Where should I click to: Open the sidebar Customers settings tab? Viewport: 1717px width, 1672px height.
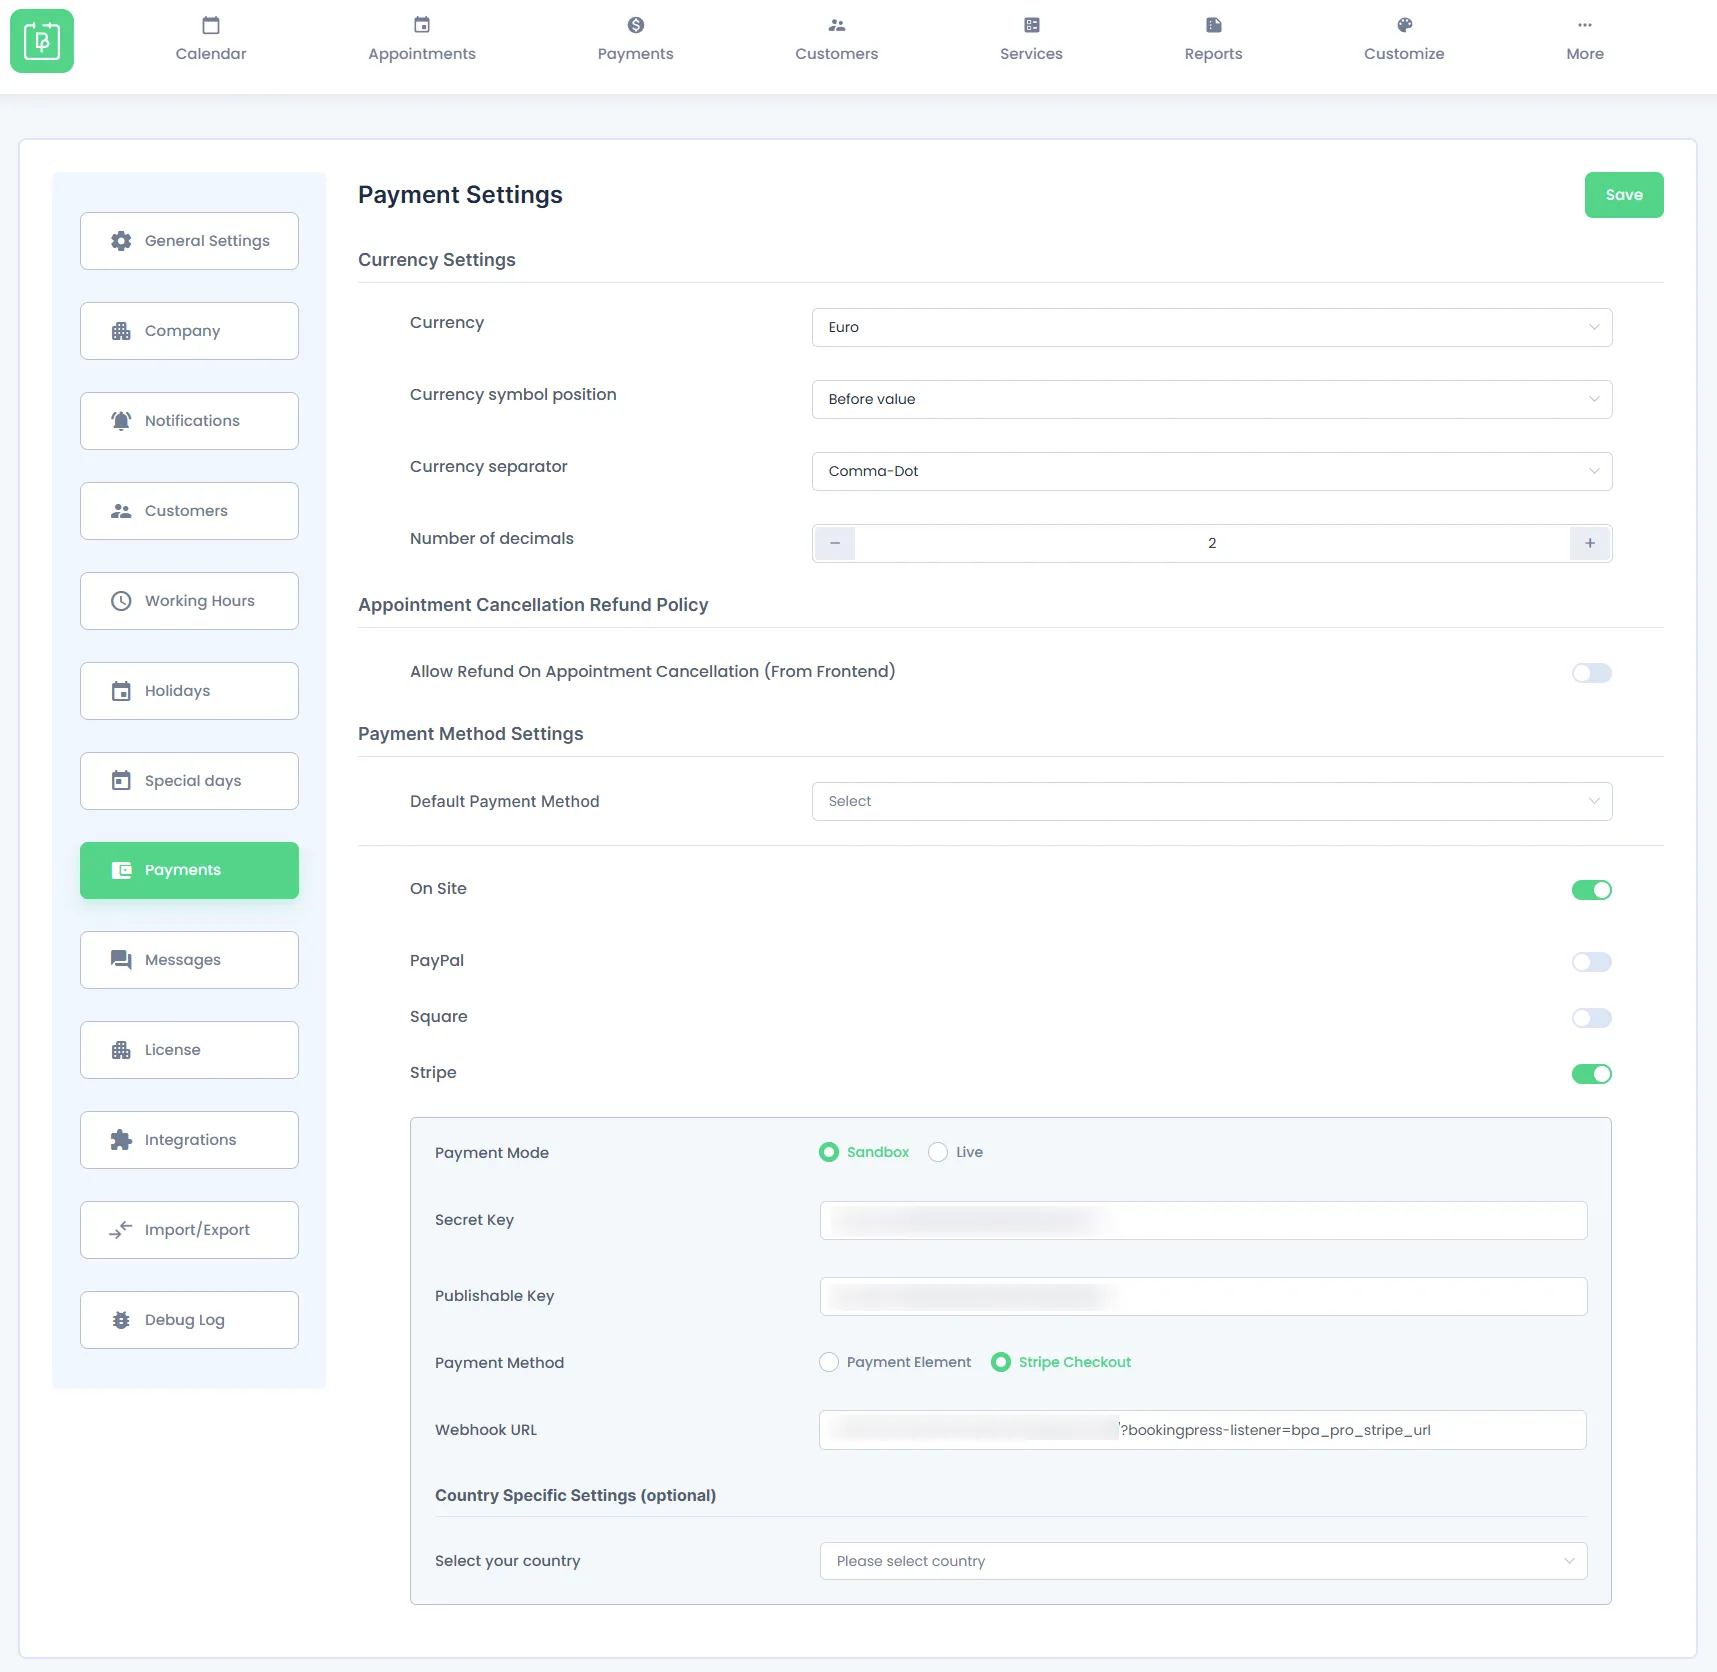[189, 511]
